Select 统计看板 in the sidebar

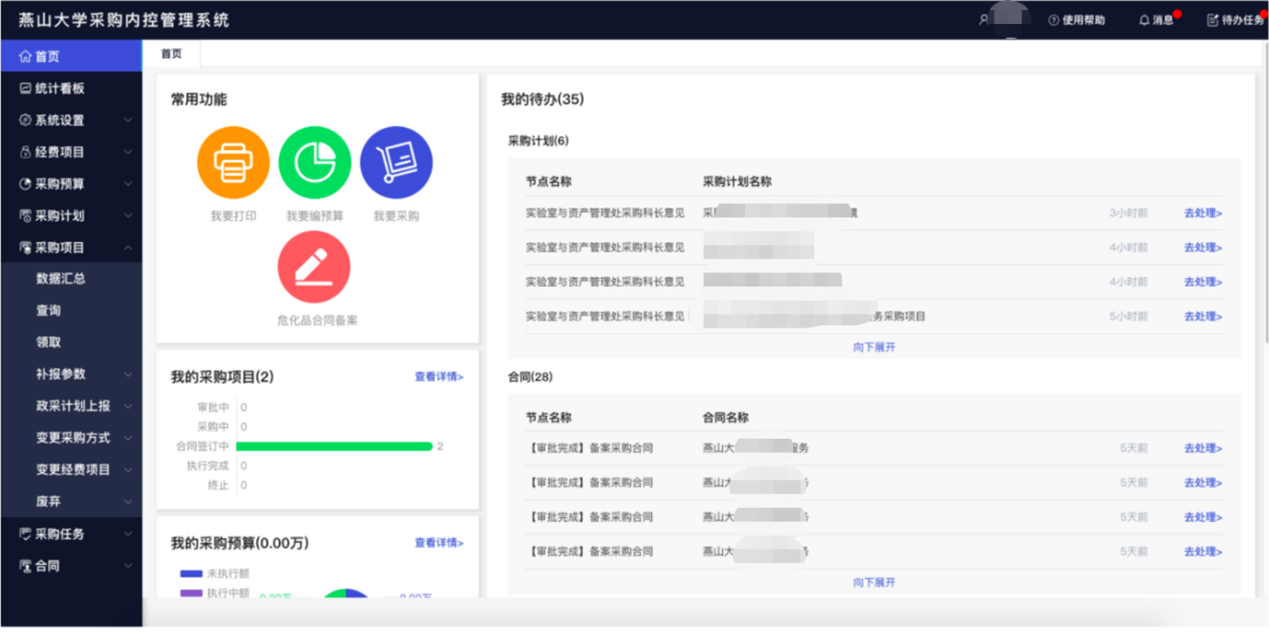[x=60, y=88]
